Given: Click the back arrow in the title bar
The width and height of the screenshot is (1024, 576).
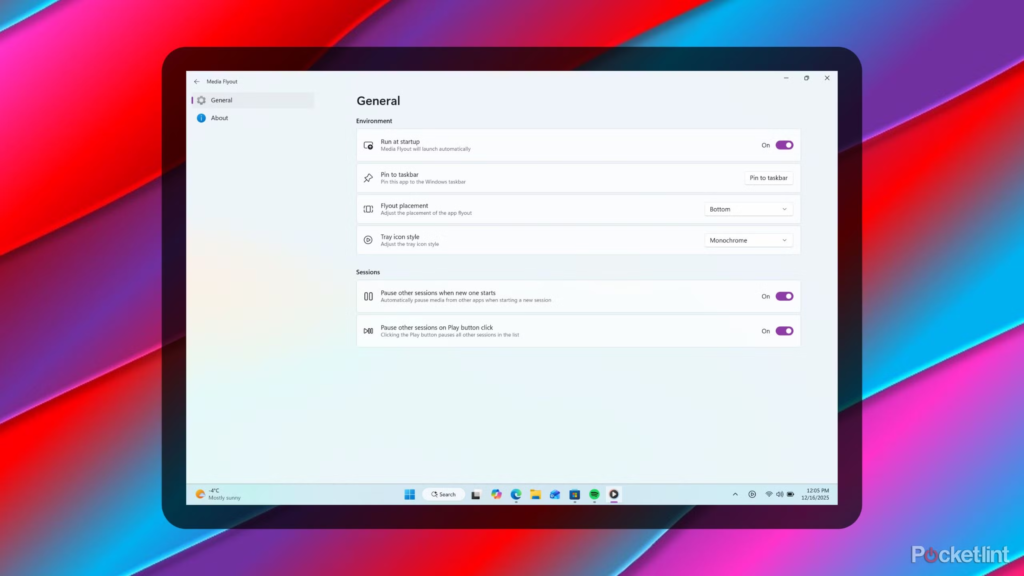Looking at the screenshot, I should (x=196, y=81).
